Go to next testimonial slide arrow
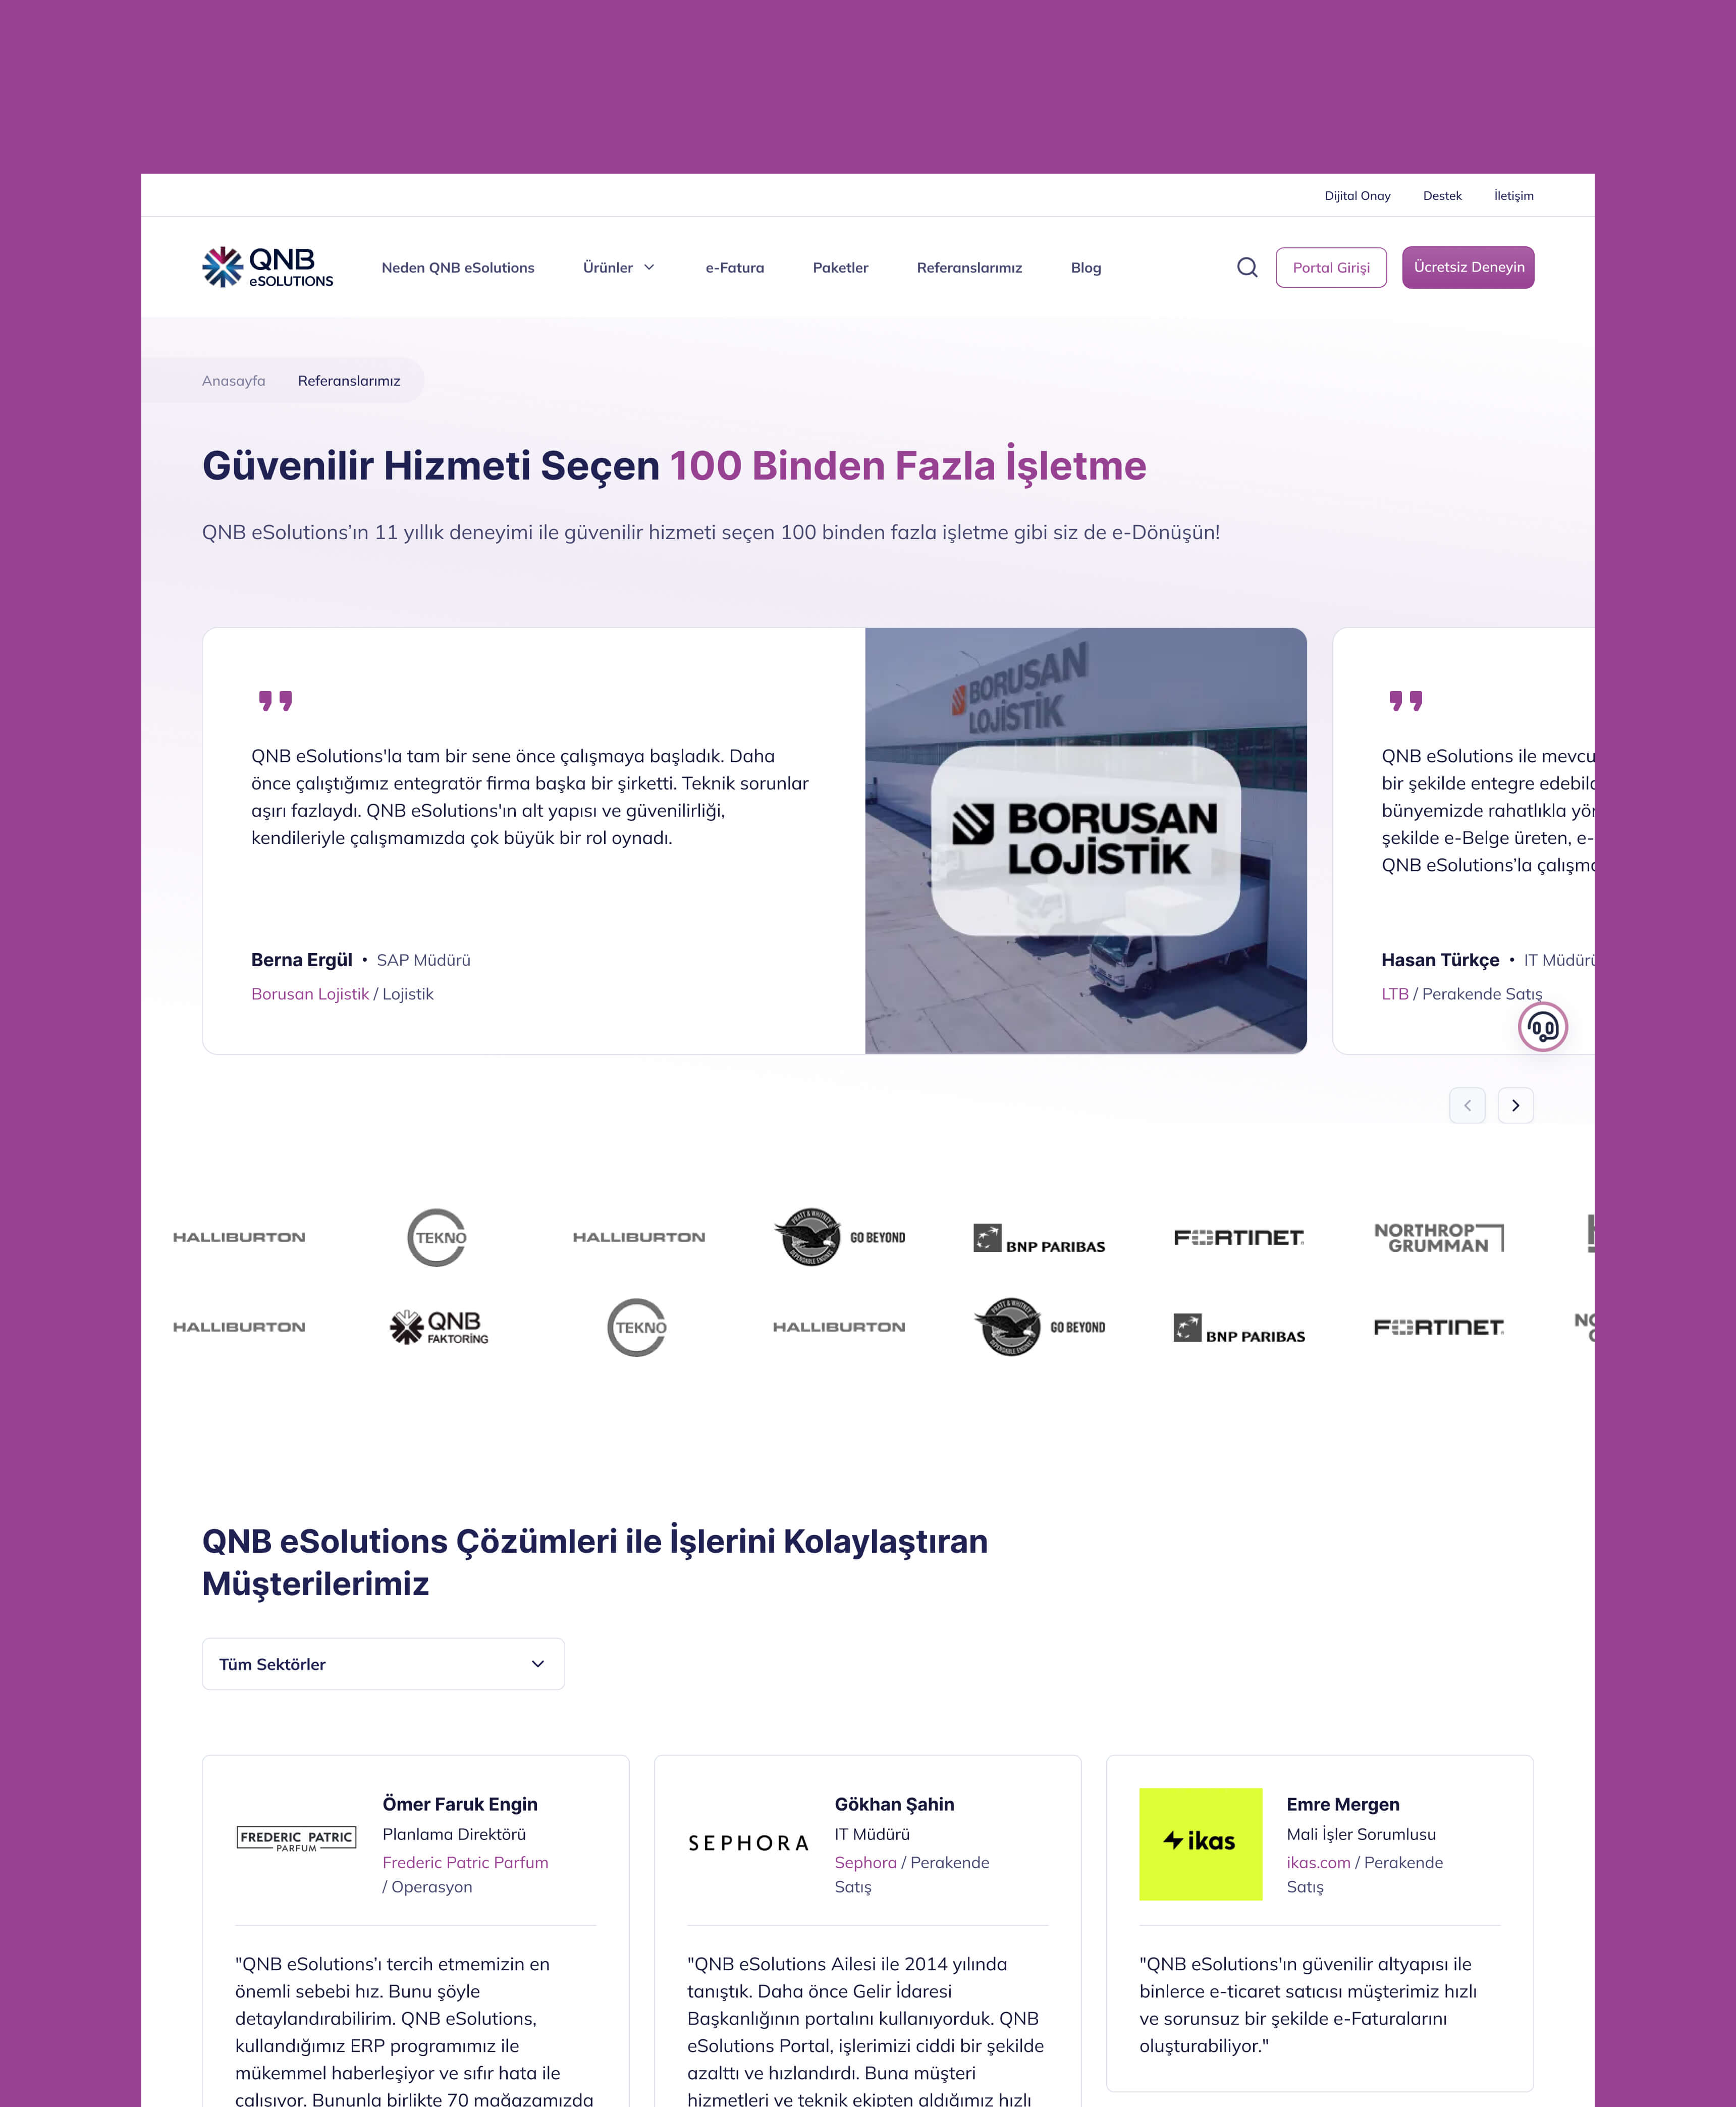Viewport: 1736px width, 2107px height. (x=1515, y=1105)
